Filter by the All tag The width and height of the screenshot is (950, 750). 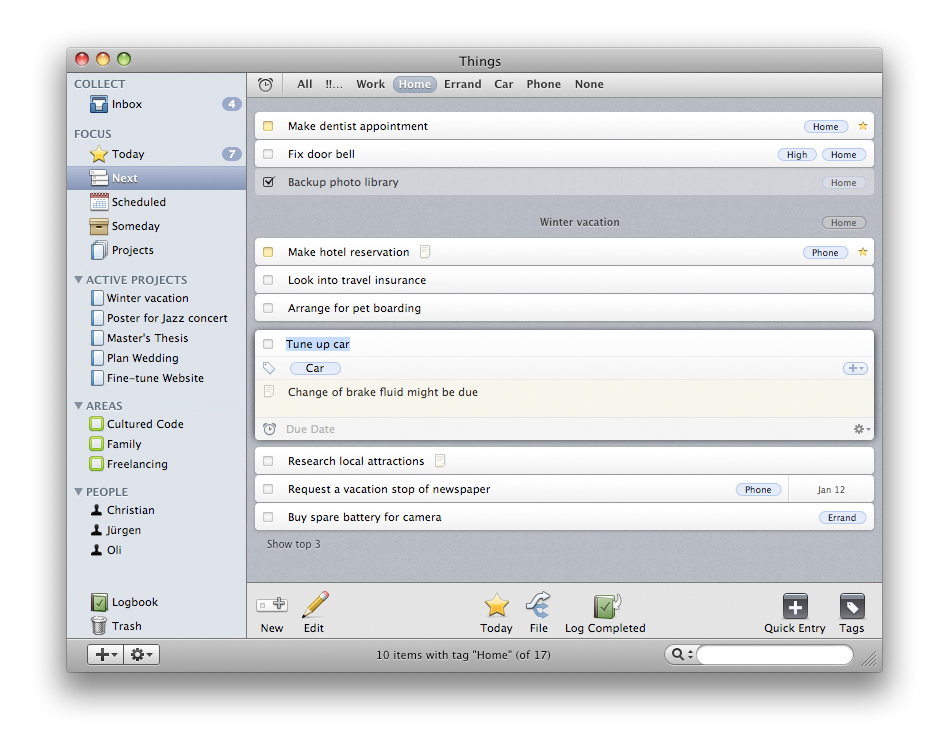305,84
